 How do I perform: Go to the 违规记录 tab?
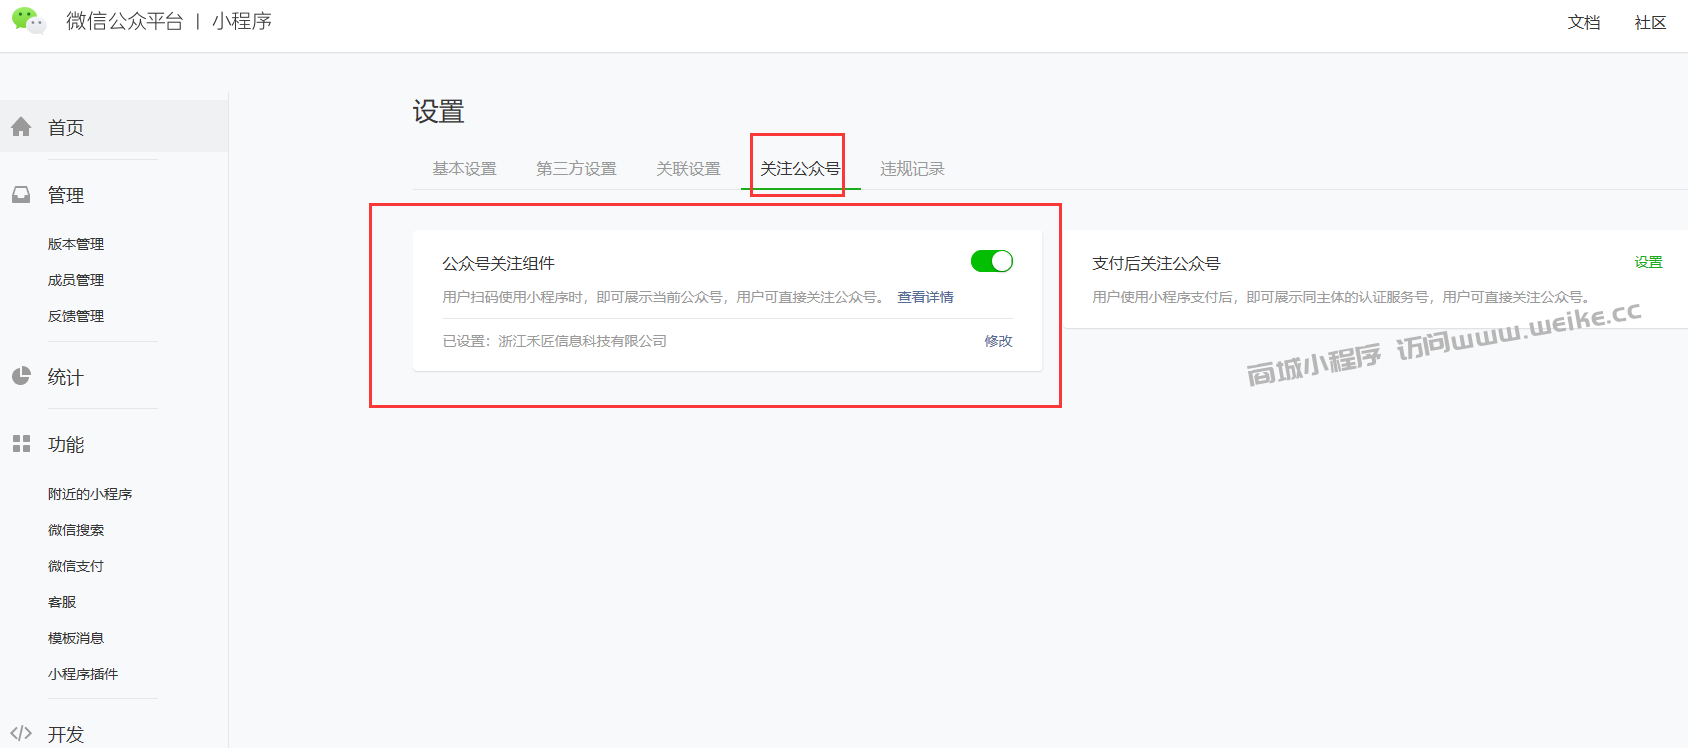coord(912,168)
